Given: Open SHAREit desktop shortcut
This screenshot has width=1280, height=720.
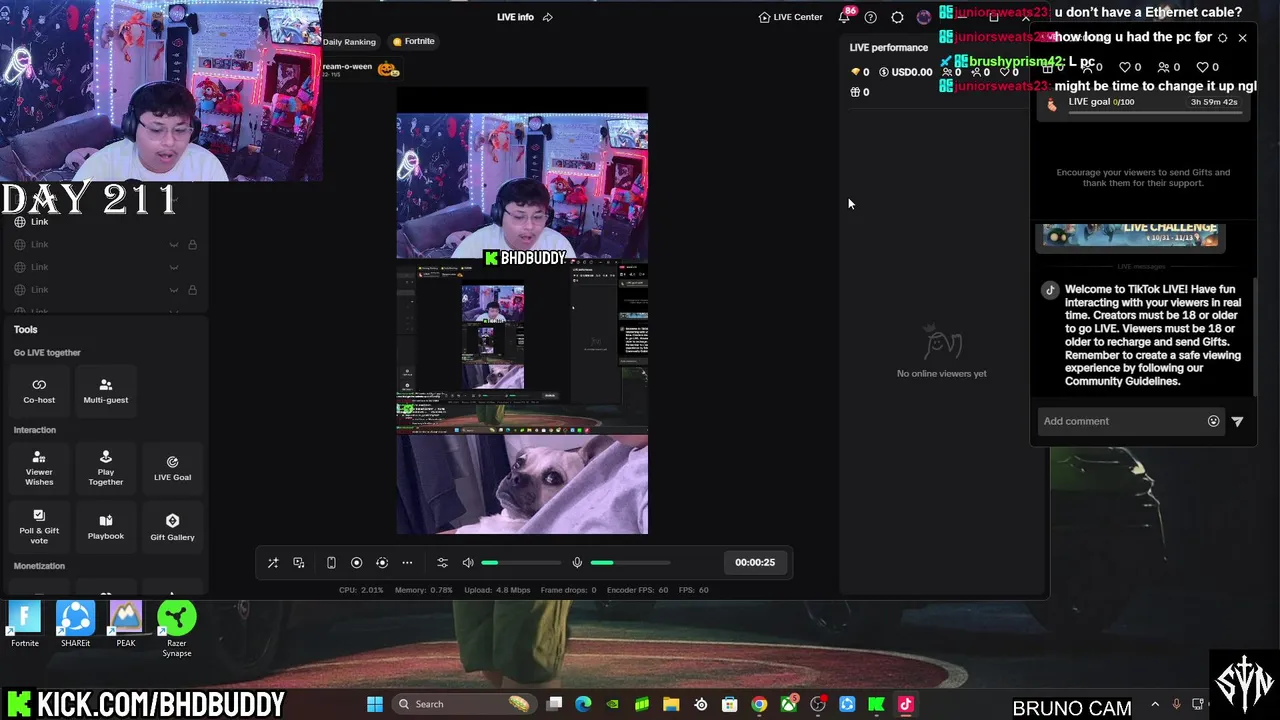Looking at the screenshot, I should (75, 625).
